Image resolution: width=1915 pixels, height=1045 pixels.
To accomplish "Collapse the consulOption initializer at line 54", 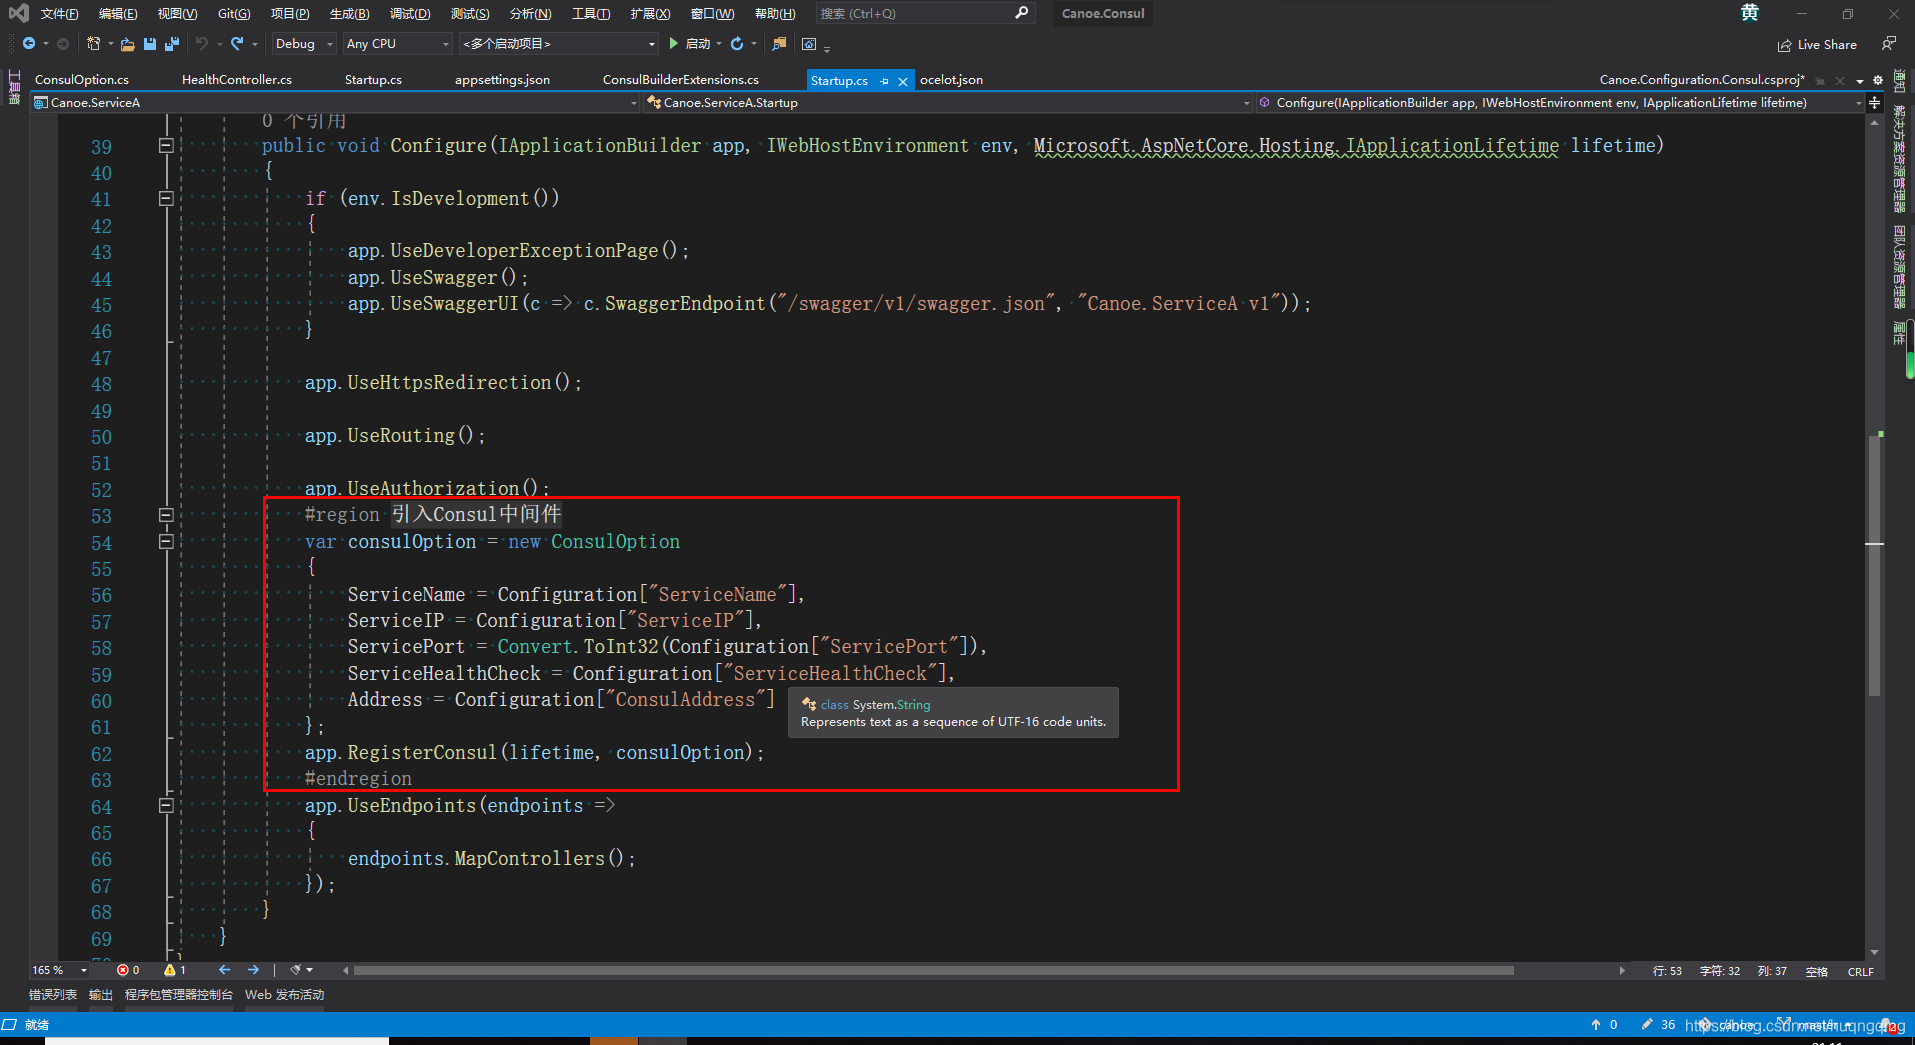I will point(166,542).
